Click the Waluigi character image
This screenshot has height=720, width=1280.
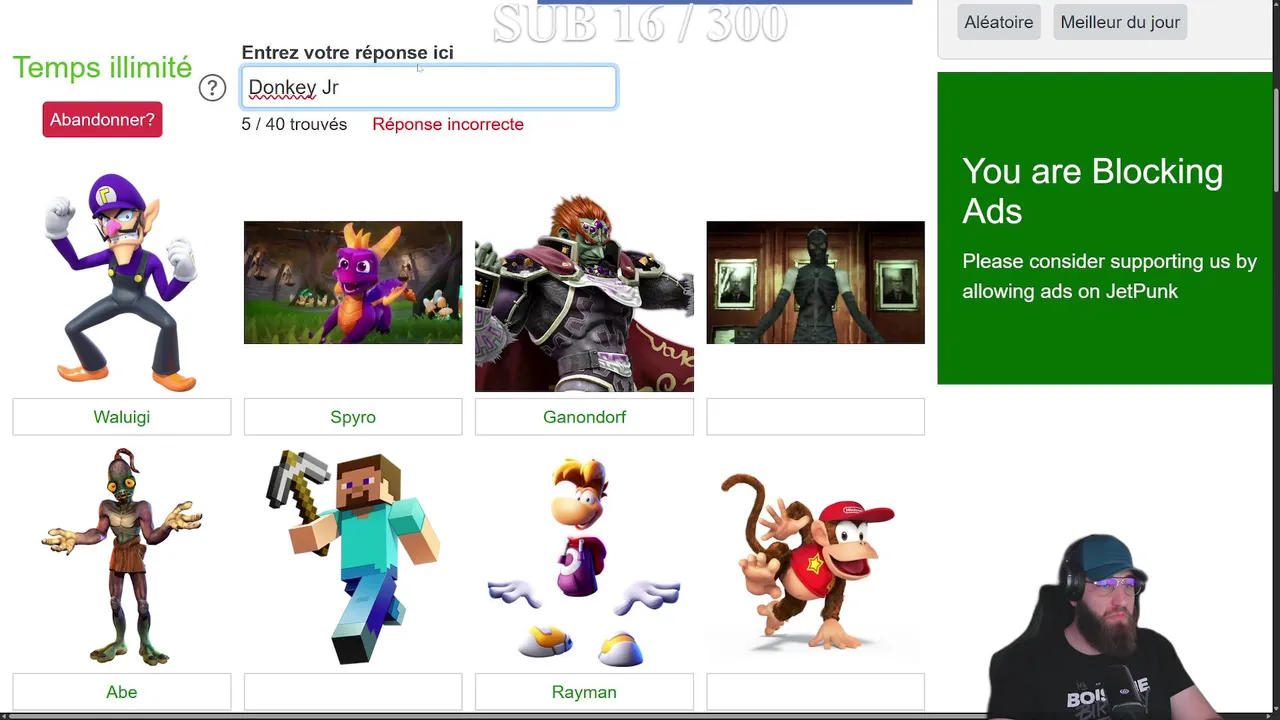click(122, 282)
